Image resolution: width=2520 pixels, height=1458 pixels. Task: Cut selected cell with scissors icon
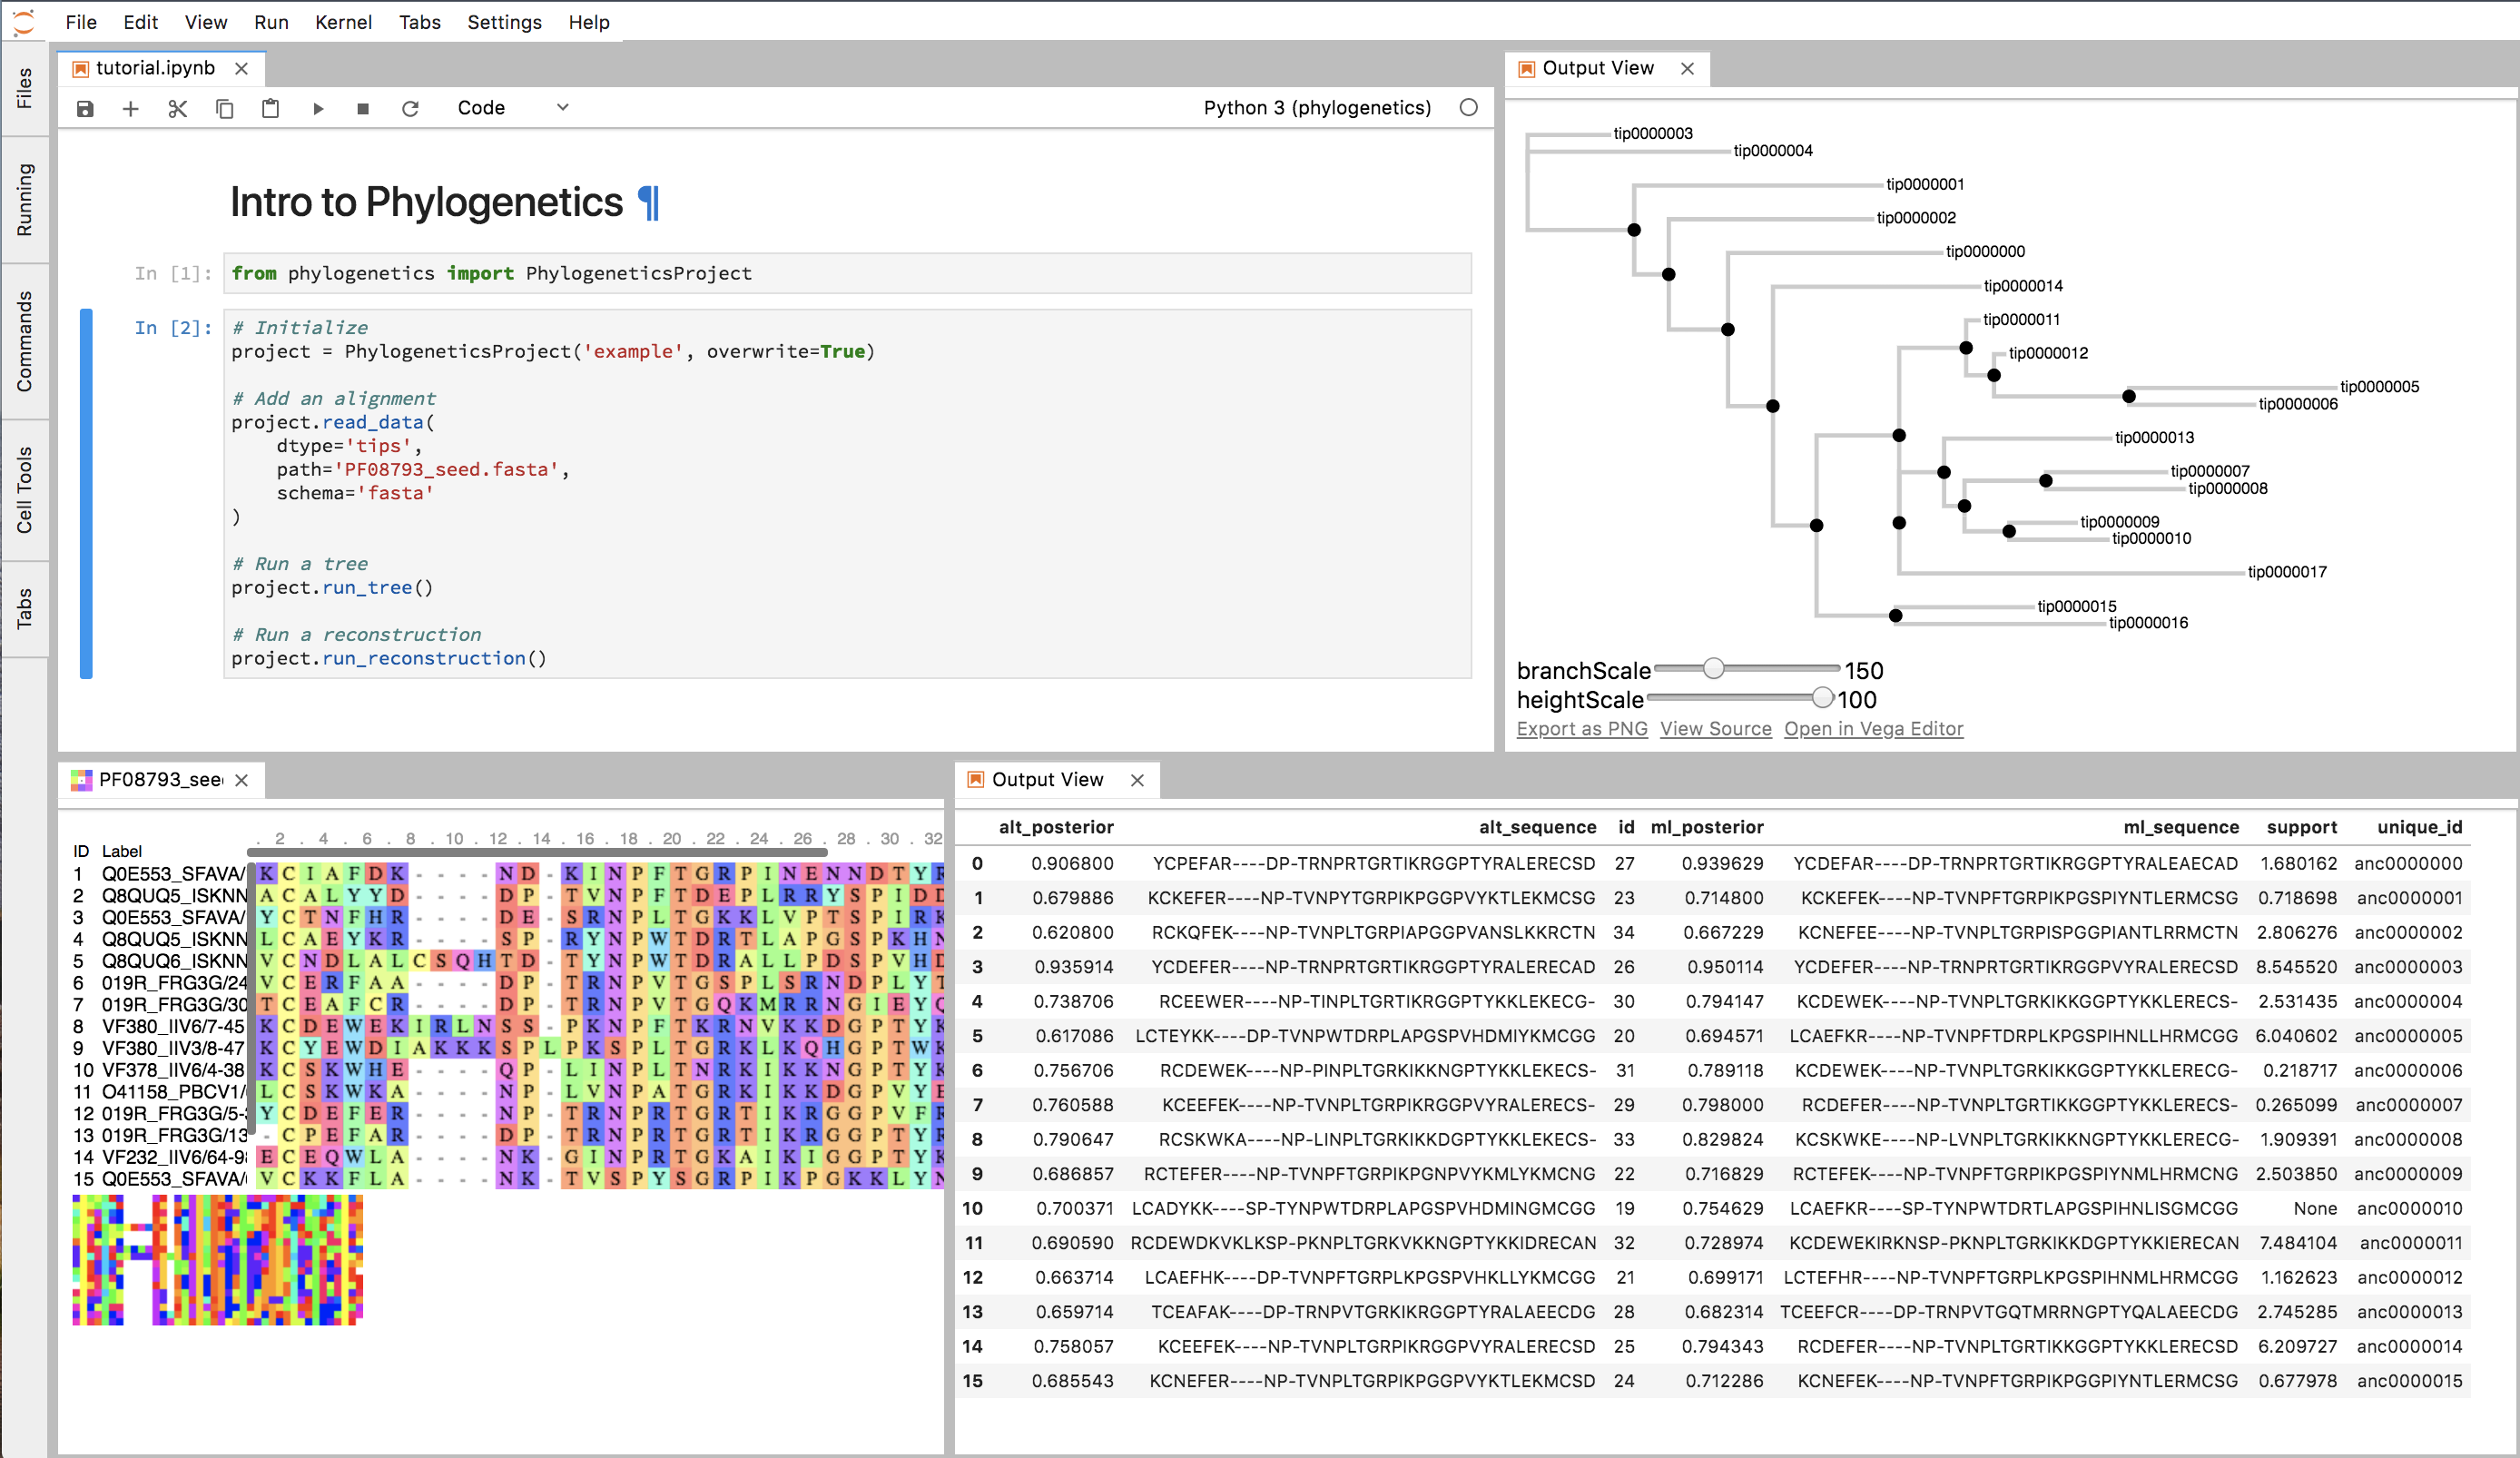pyautogui.click(x=178, y=108)
